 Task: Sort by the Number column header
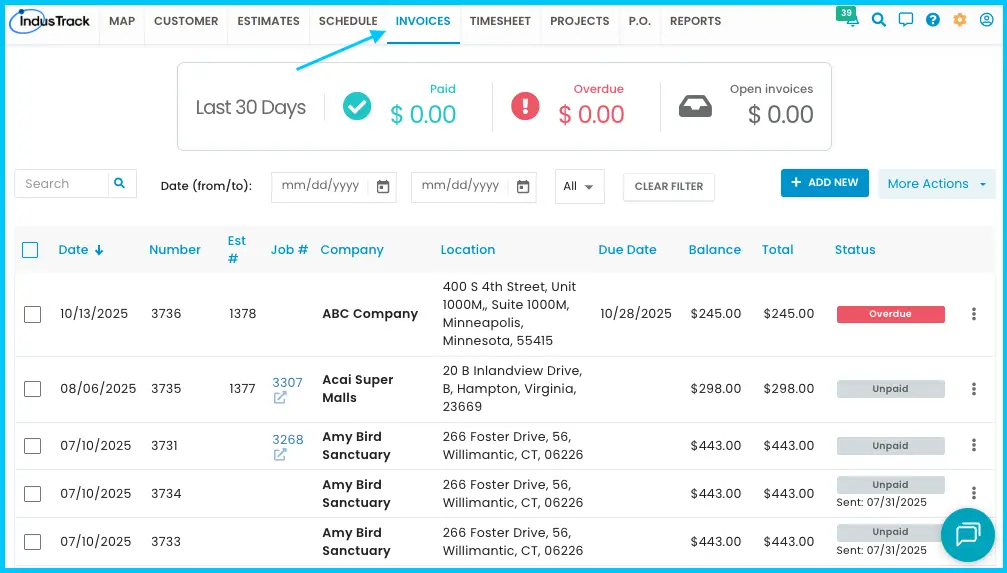[x=175, y=250]
